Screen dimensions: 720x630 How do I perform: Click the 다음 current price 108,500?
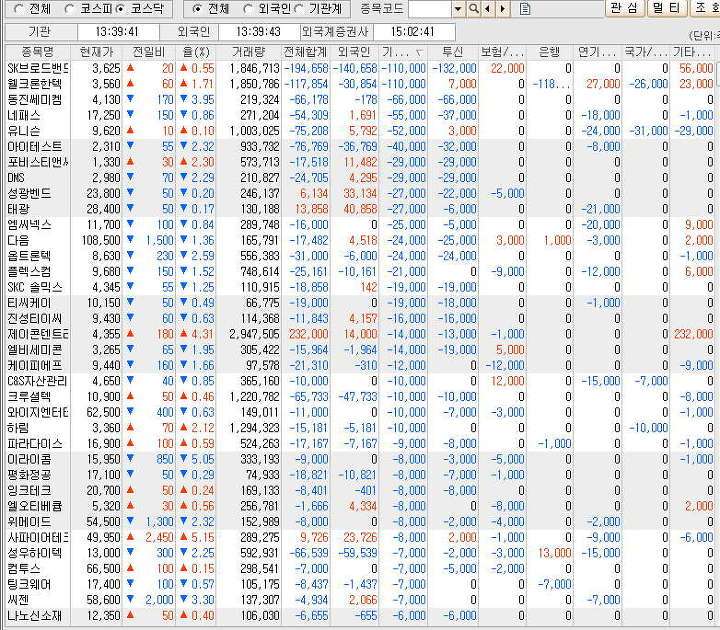tap(101, 240)
